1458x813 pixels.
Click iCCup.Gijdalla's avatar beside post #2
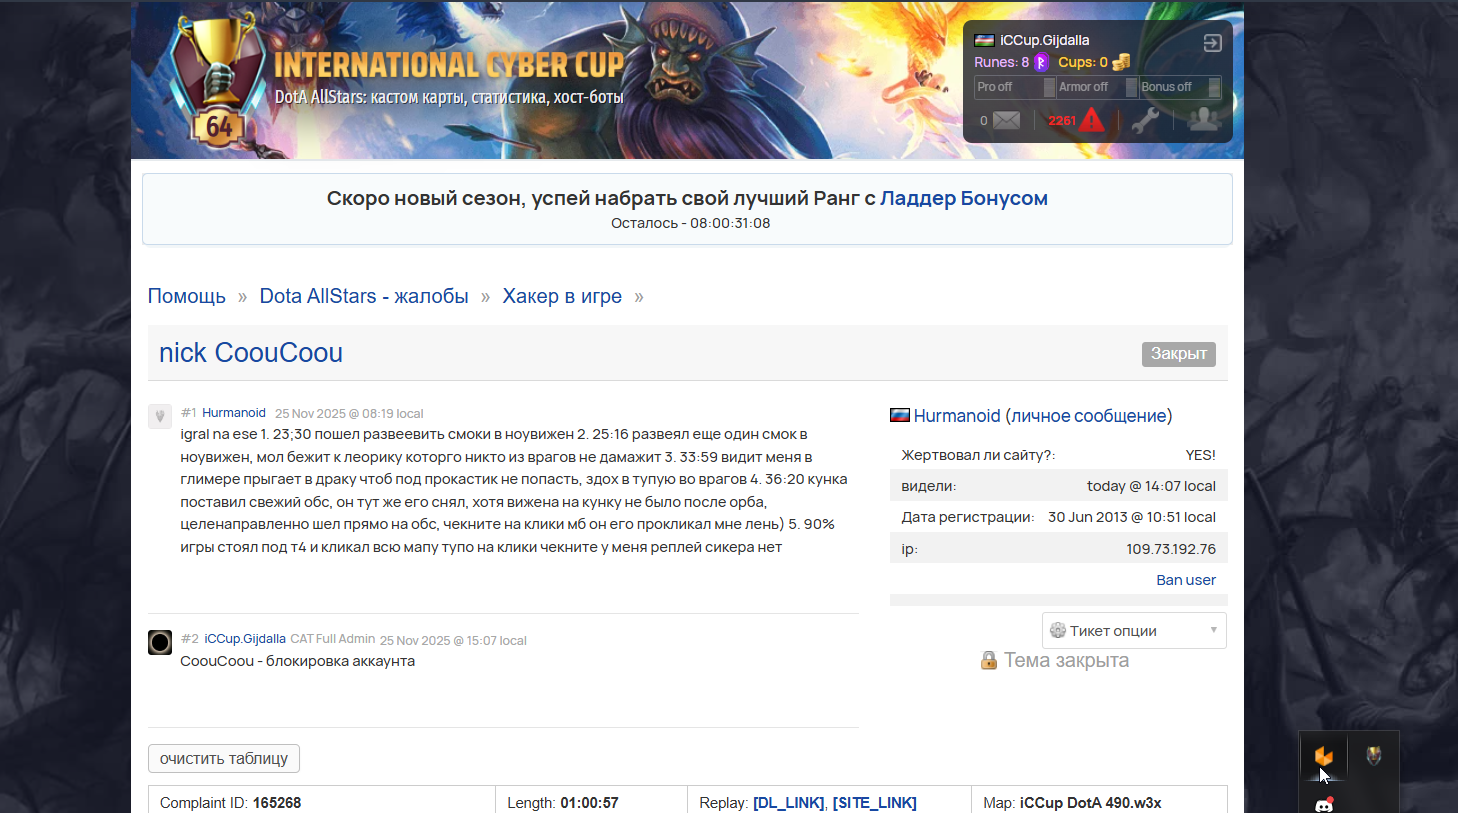pyautogui.click(x=160, y=642)
